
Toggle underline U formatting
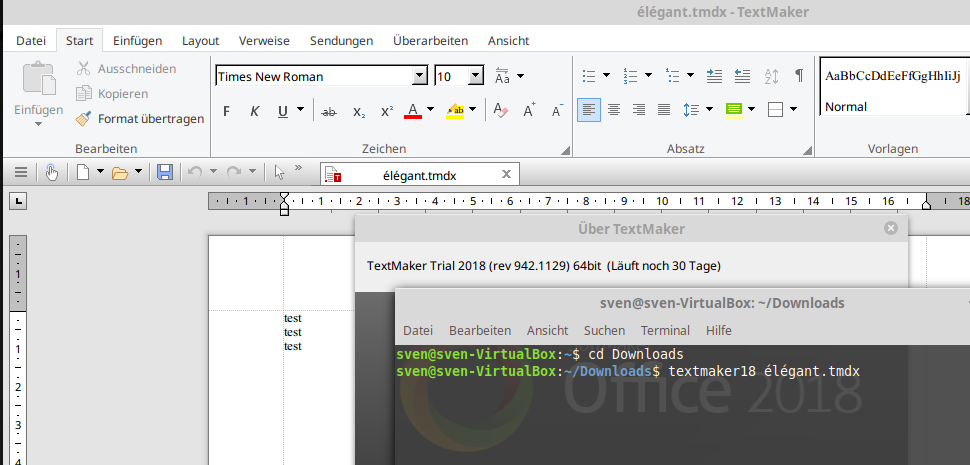tap(283, 111)
